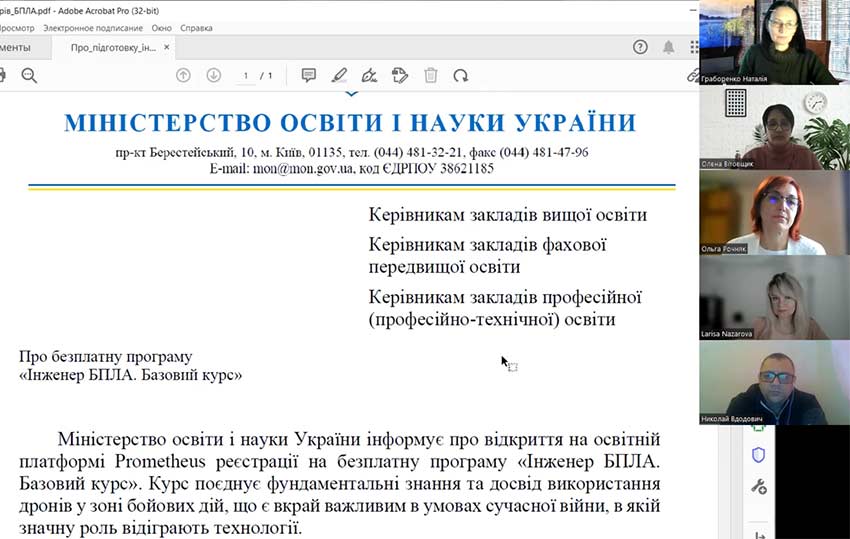Click the page number input field
This screenshot has width=850, height=539.
tap(245, 75)
